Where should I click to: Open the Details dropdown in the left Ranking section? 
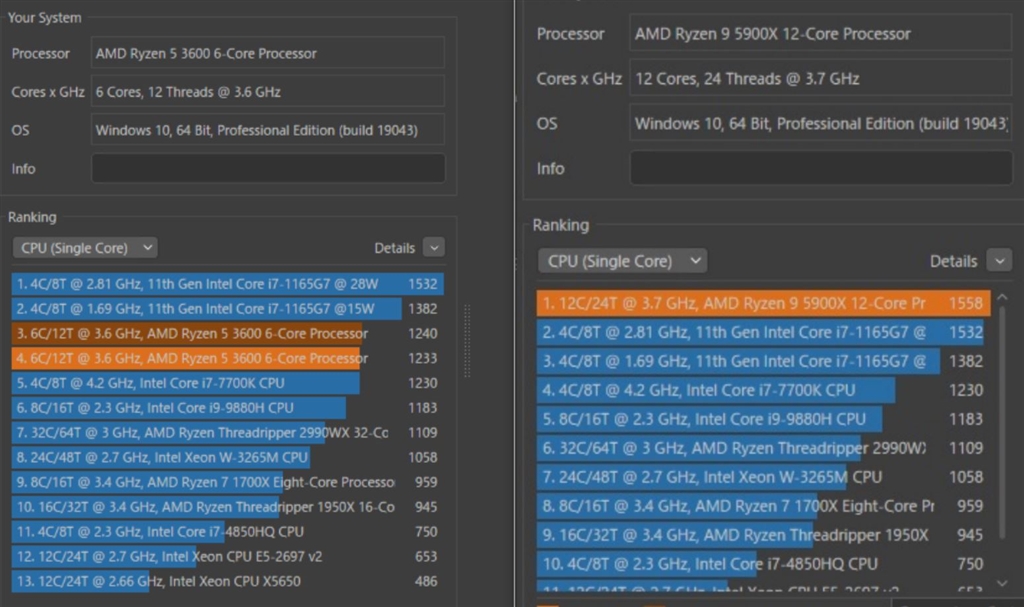pos(434,247)
